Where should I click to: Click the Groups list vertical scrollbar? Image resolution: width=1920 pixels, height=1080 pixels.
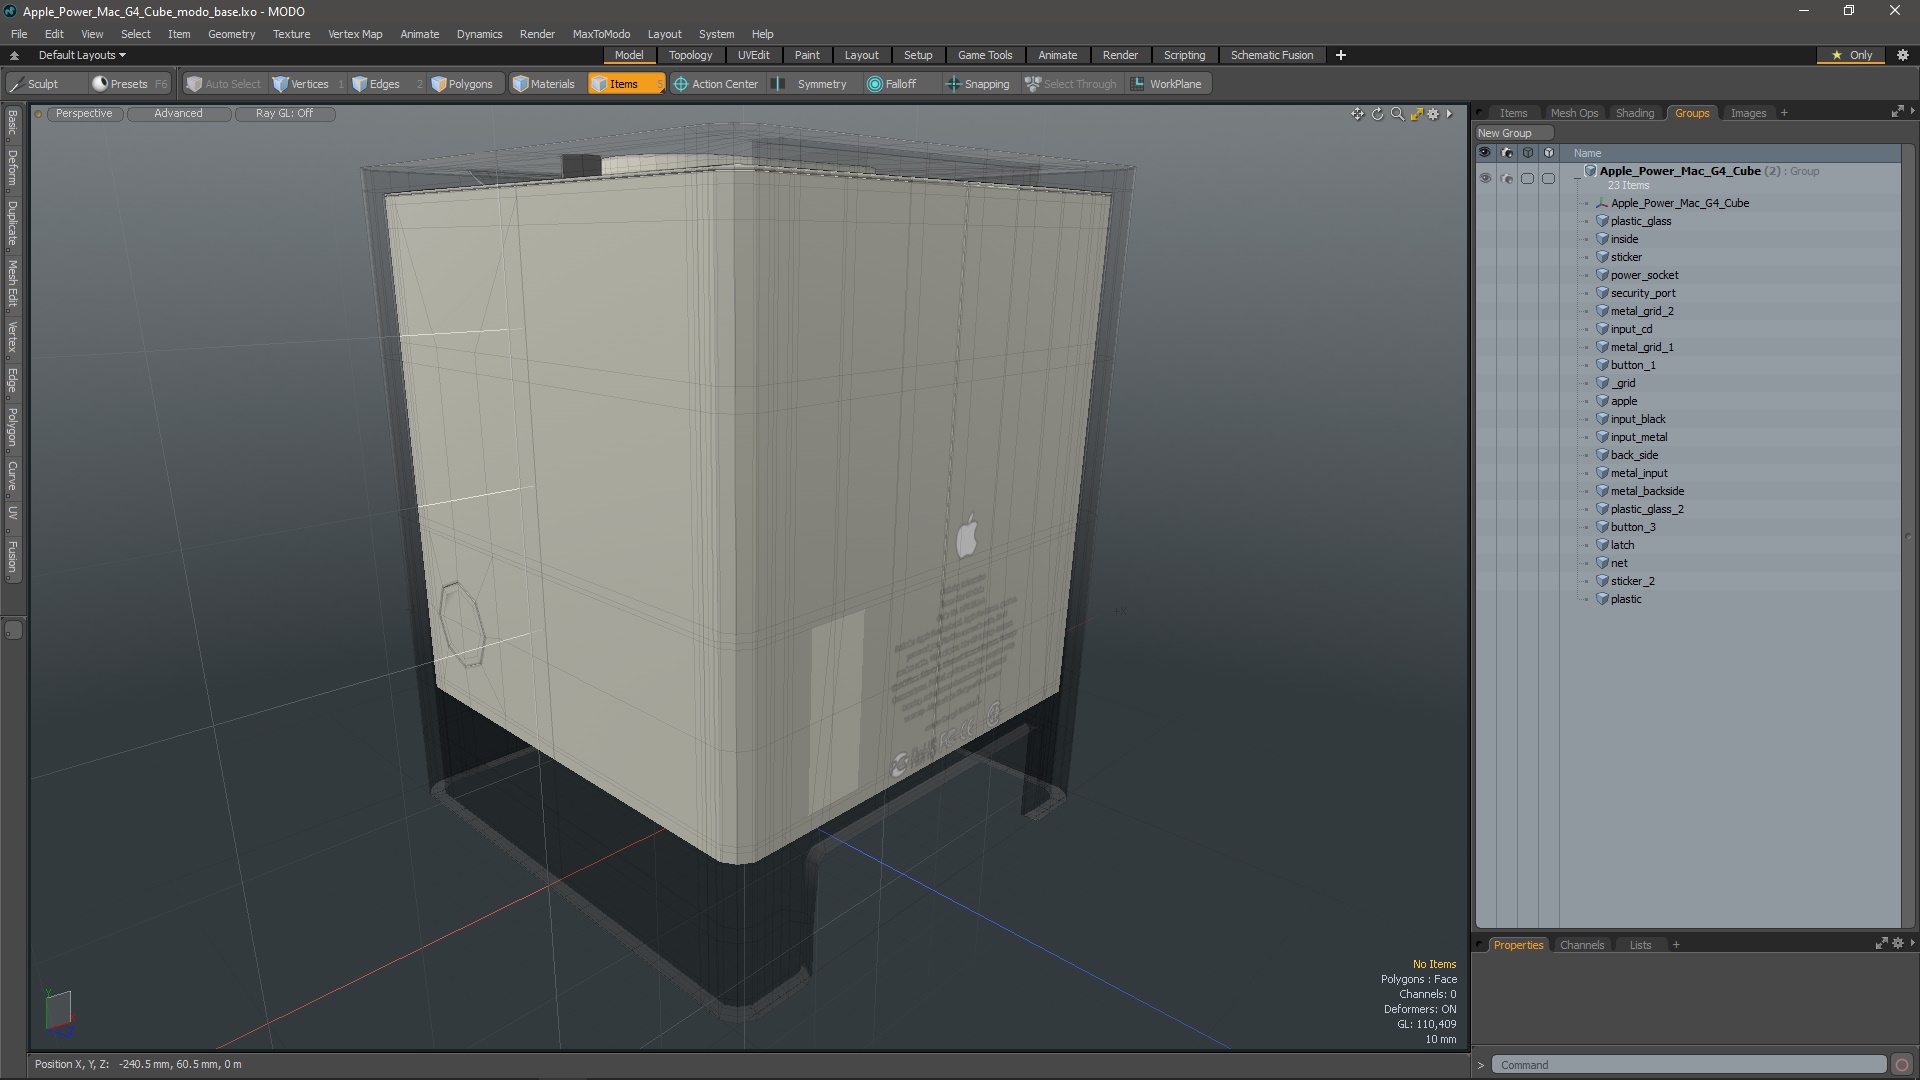coord(1907,536)
